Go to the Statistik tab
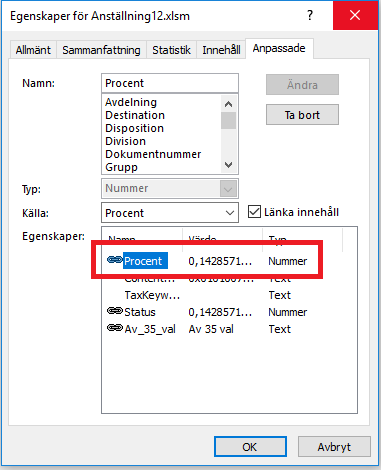381x470 pixels. point(171,50)
